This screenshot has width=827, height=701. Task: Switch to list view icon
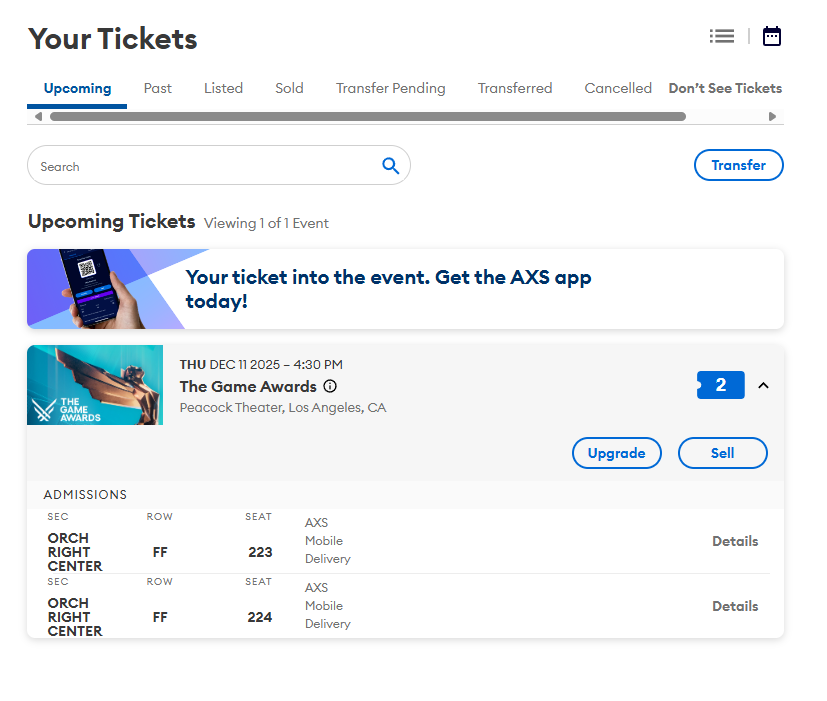tap(722, 36)
